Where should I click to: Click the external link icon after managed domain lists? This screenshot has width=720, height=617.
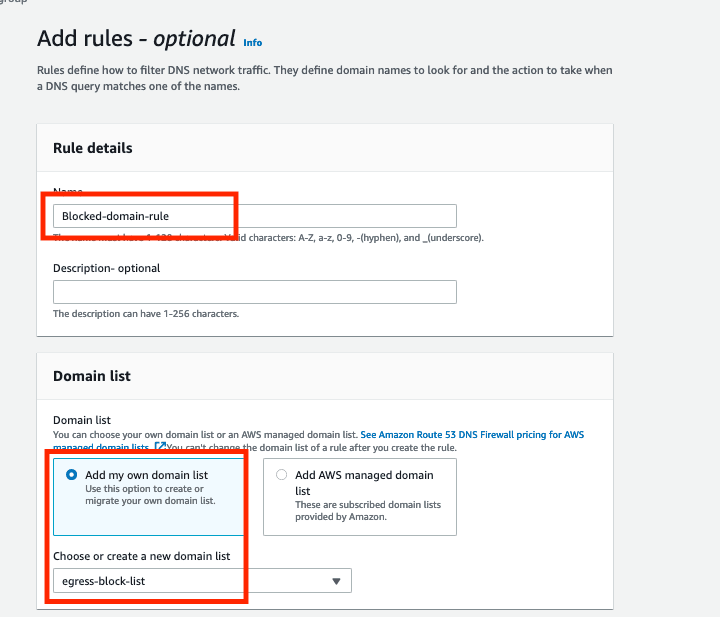160,446
